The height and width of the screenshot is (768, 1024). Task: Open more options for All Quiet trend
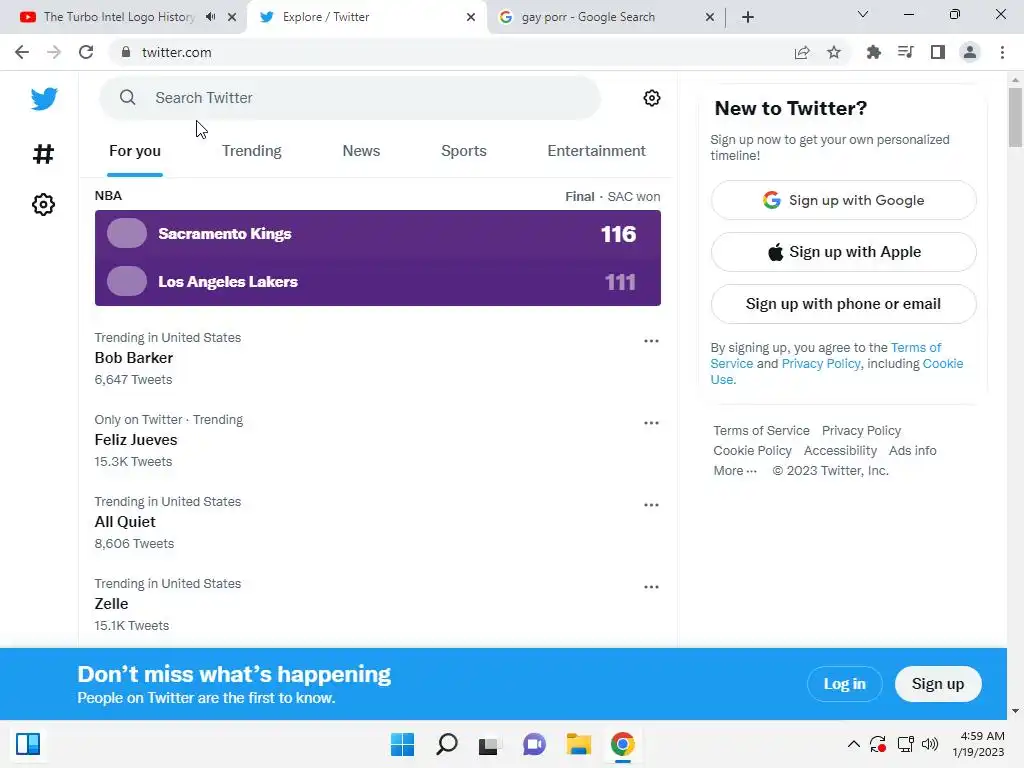651,505
